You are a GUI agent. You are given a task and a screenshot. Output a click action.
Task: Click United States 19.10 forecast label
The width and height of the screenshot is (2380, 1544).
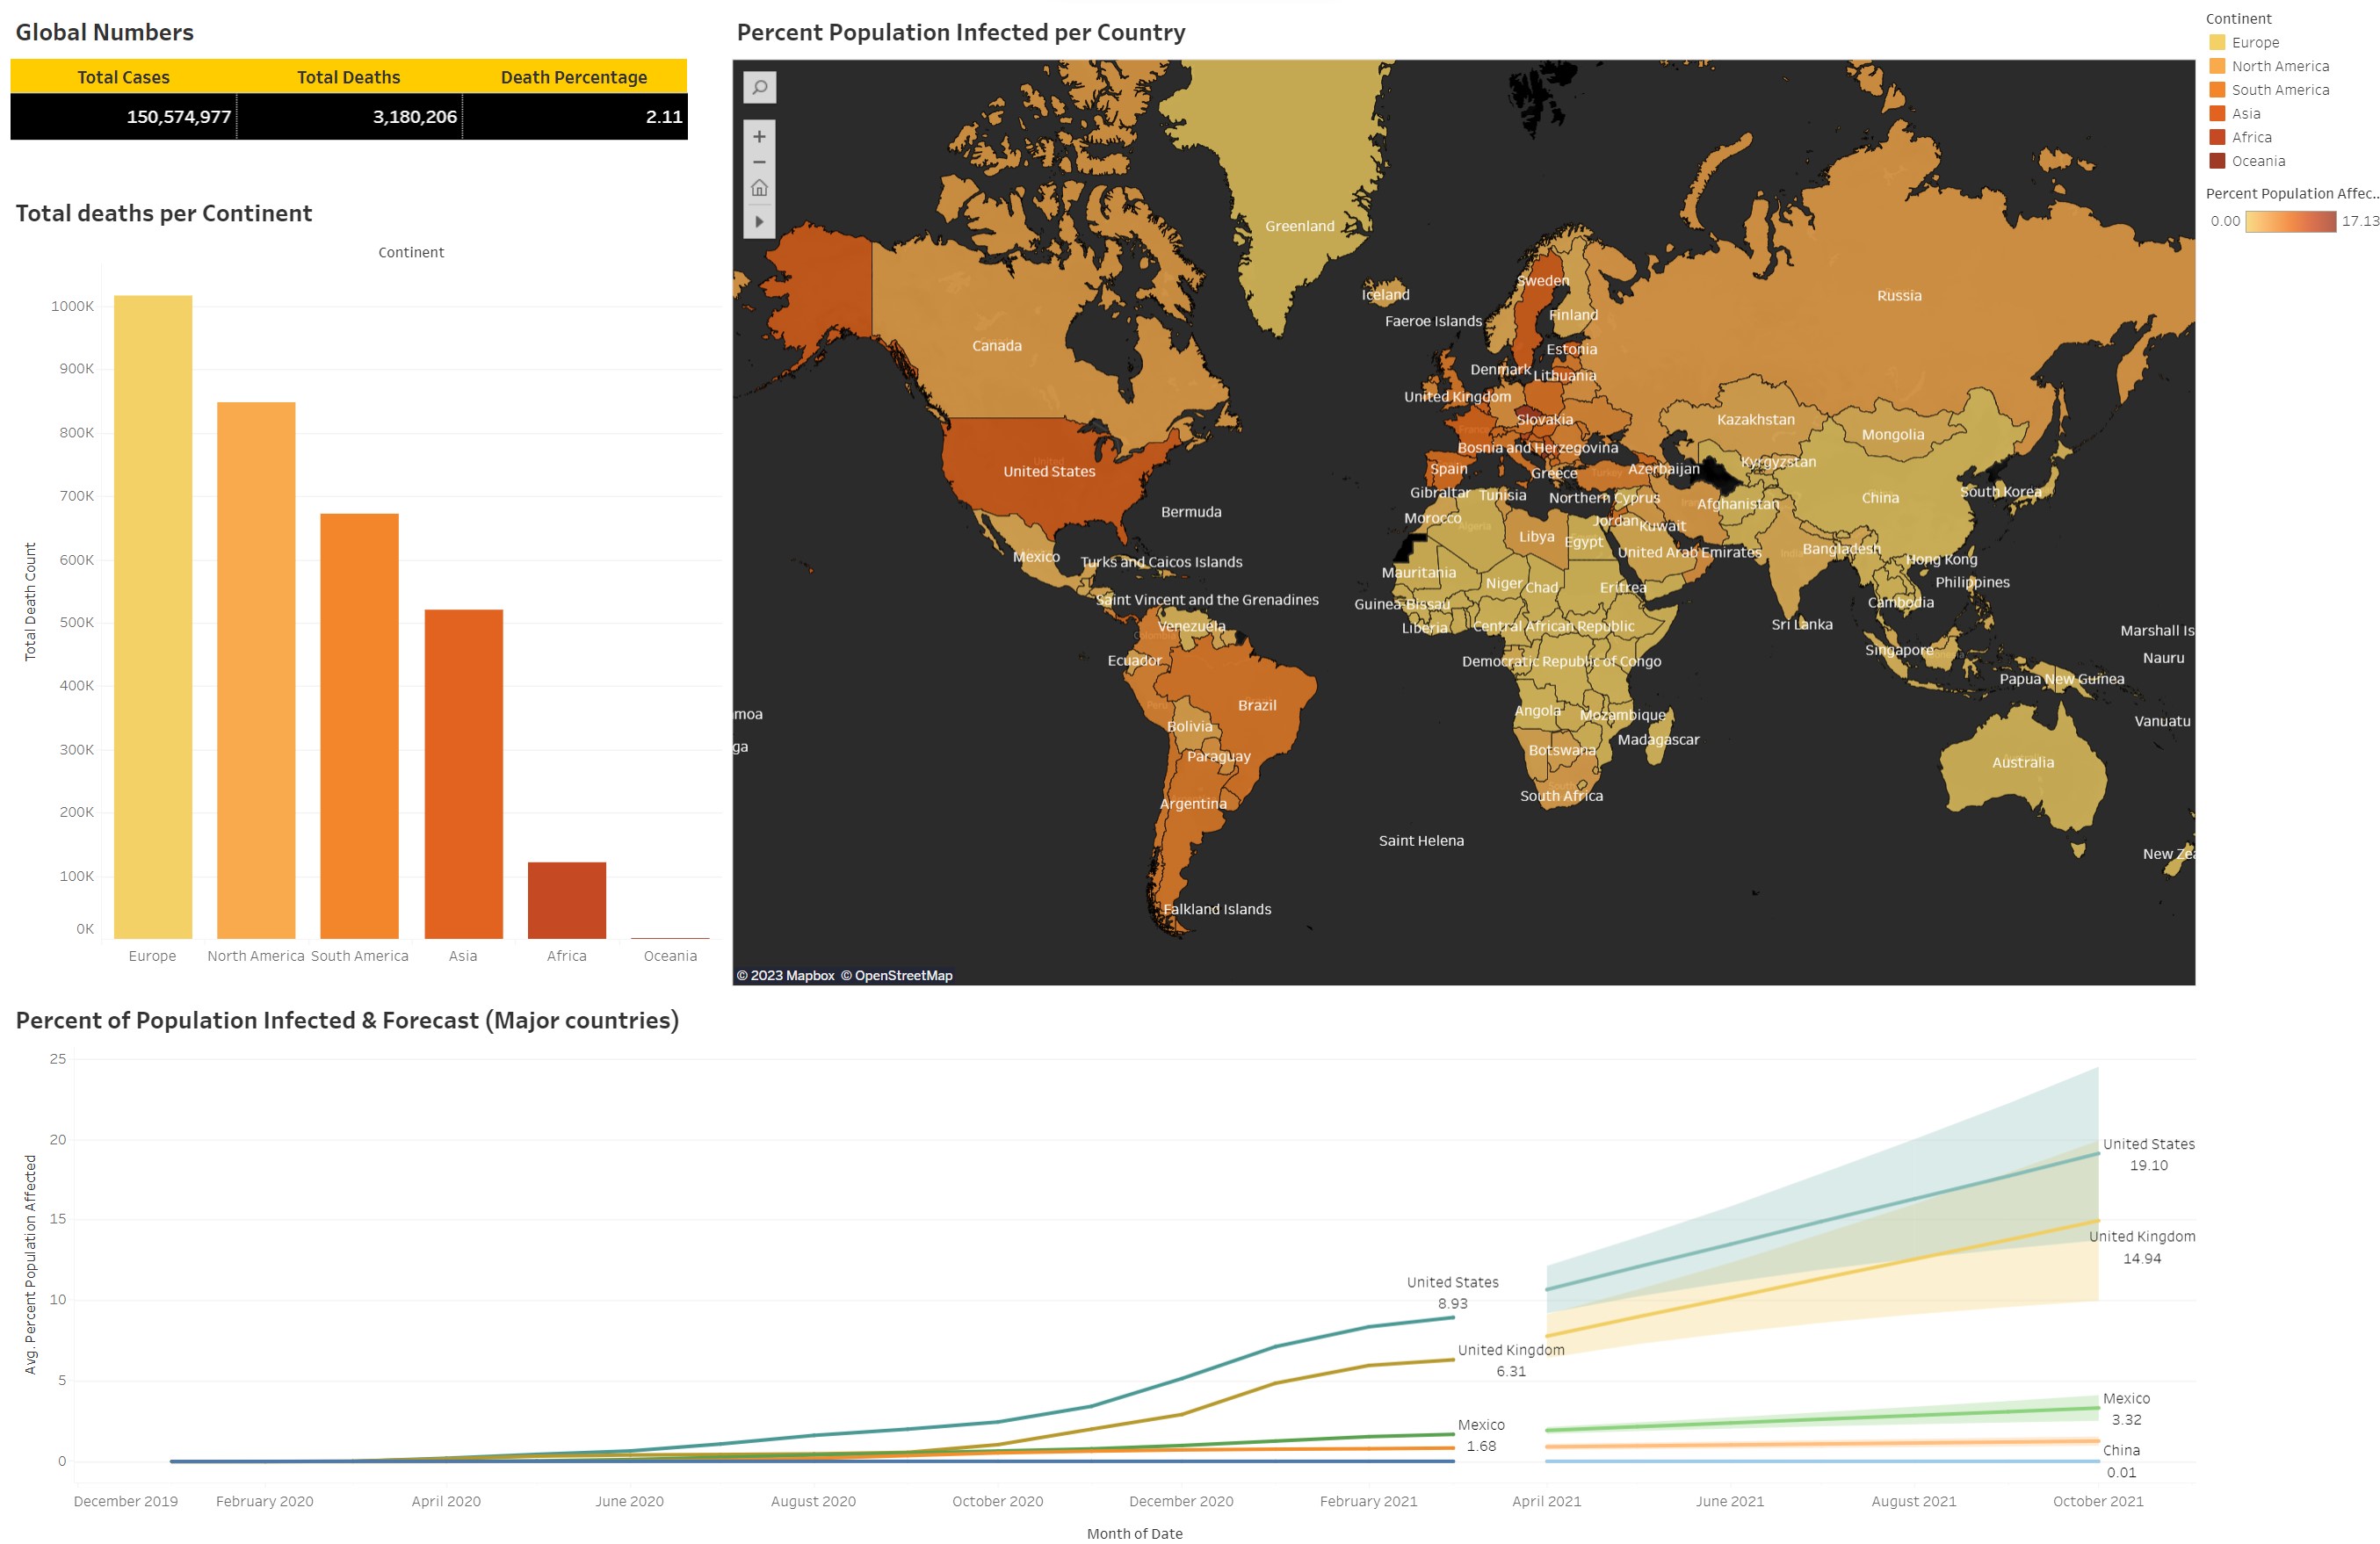click(2148, 1154)
